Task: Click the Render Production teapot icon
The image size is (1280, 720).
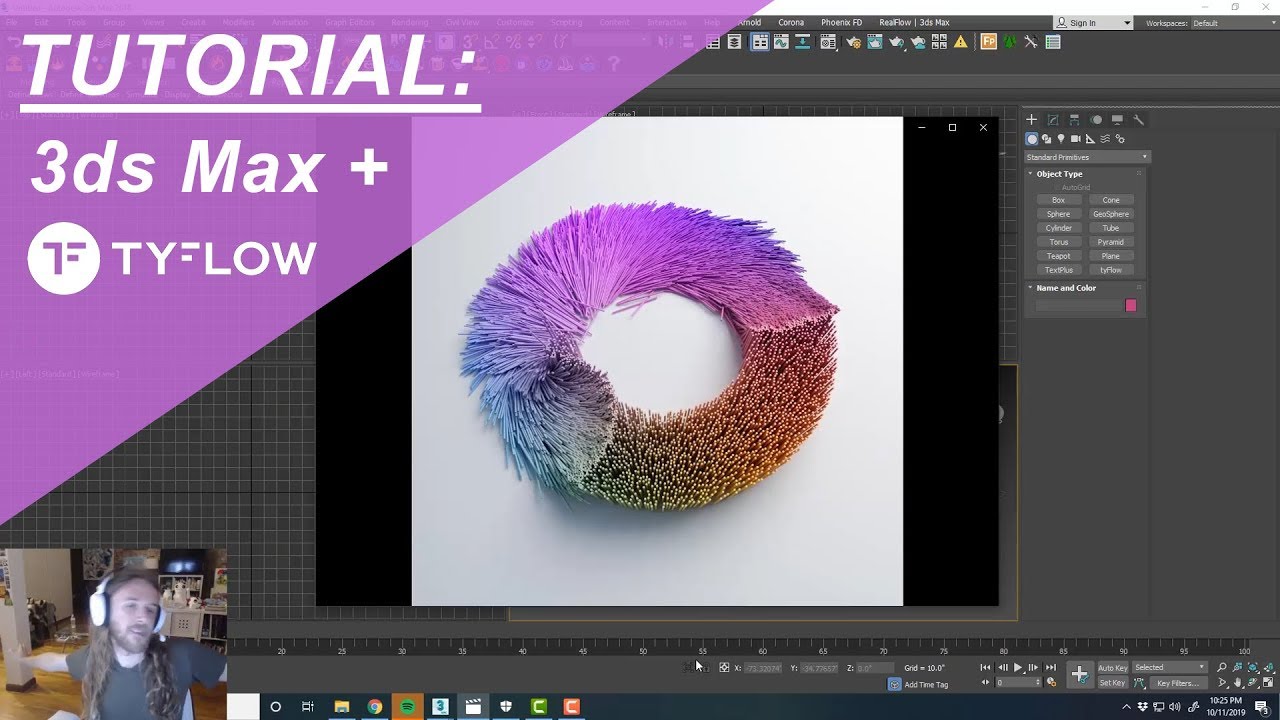Action: coord(896,42)
